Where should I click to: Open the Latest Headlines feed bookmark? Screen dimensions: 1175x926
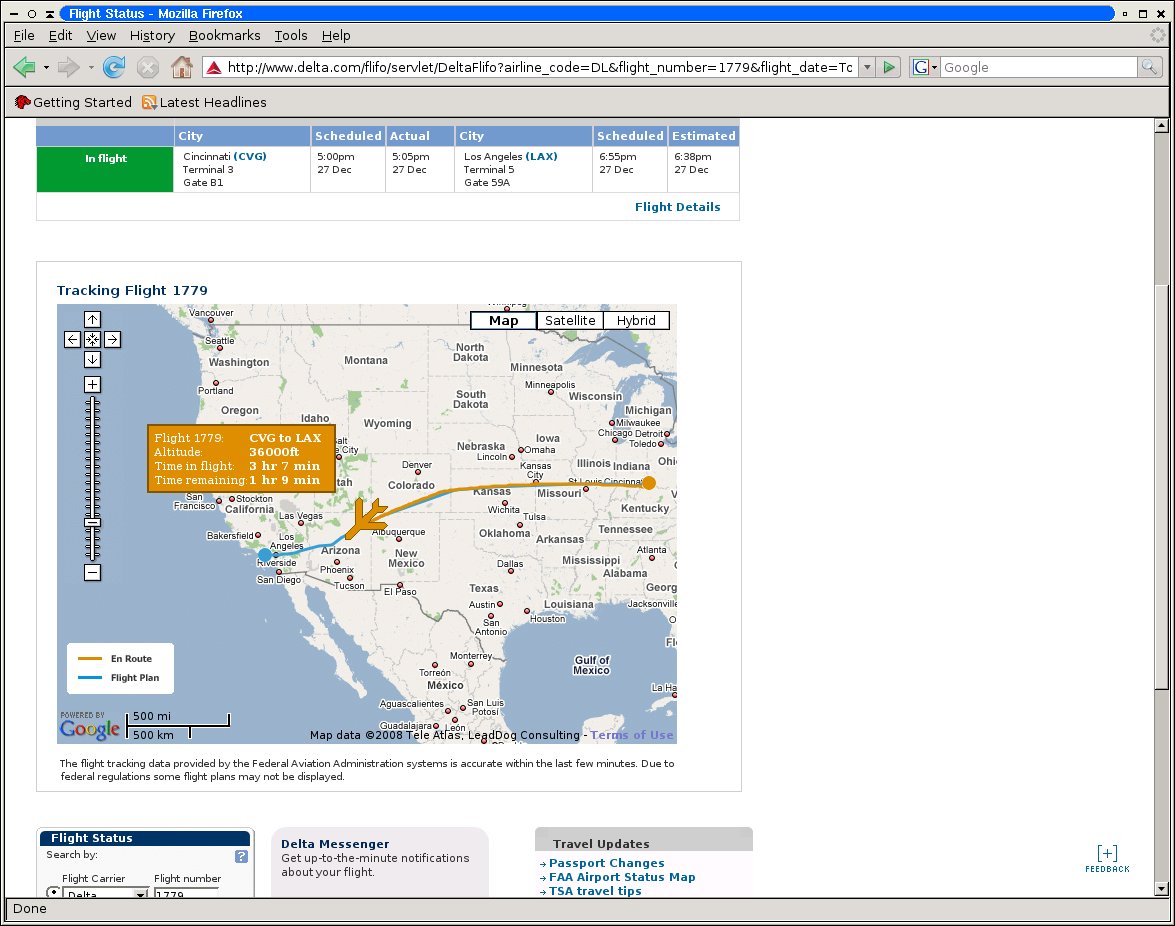click(x=205, y=103)
